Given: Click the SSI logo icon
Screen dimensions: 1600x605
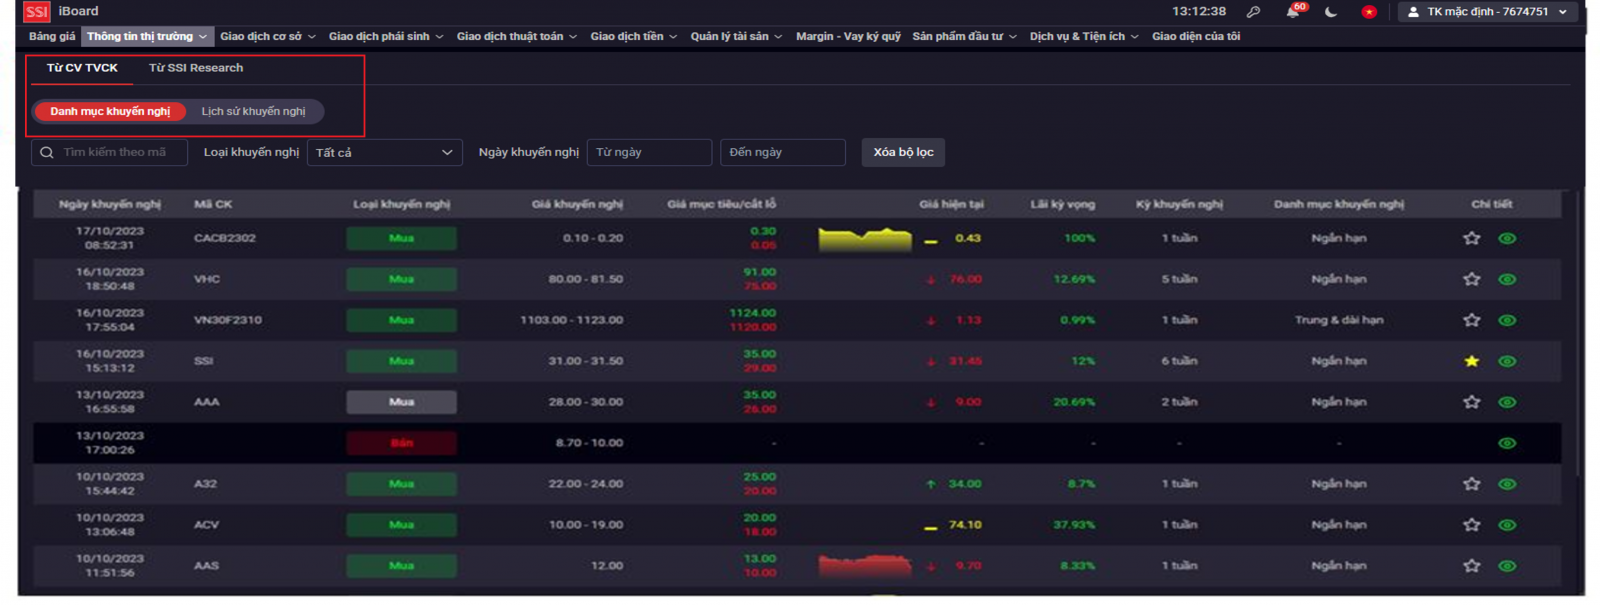Looking at the screenshot, I should point(37,12).
